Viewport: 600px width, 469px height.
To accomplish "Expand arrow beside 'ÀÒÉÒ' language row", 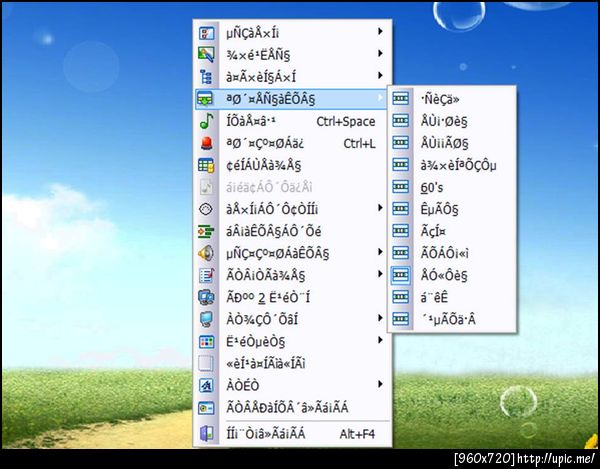I will tap(380, 384).
